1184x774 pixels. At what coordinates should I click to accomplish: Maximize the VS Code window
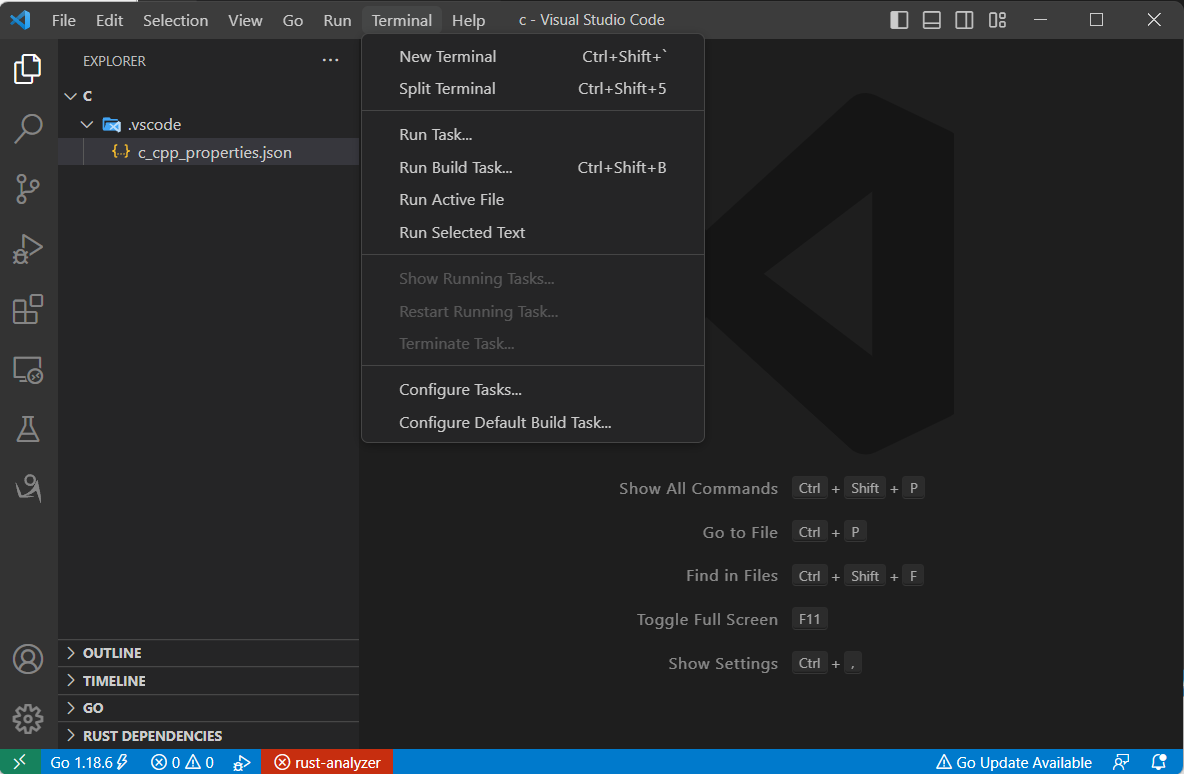pos(1096,20)
